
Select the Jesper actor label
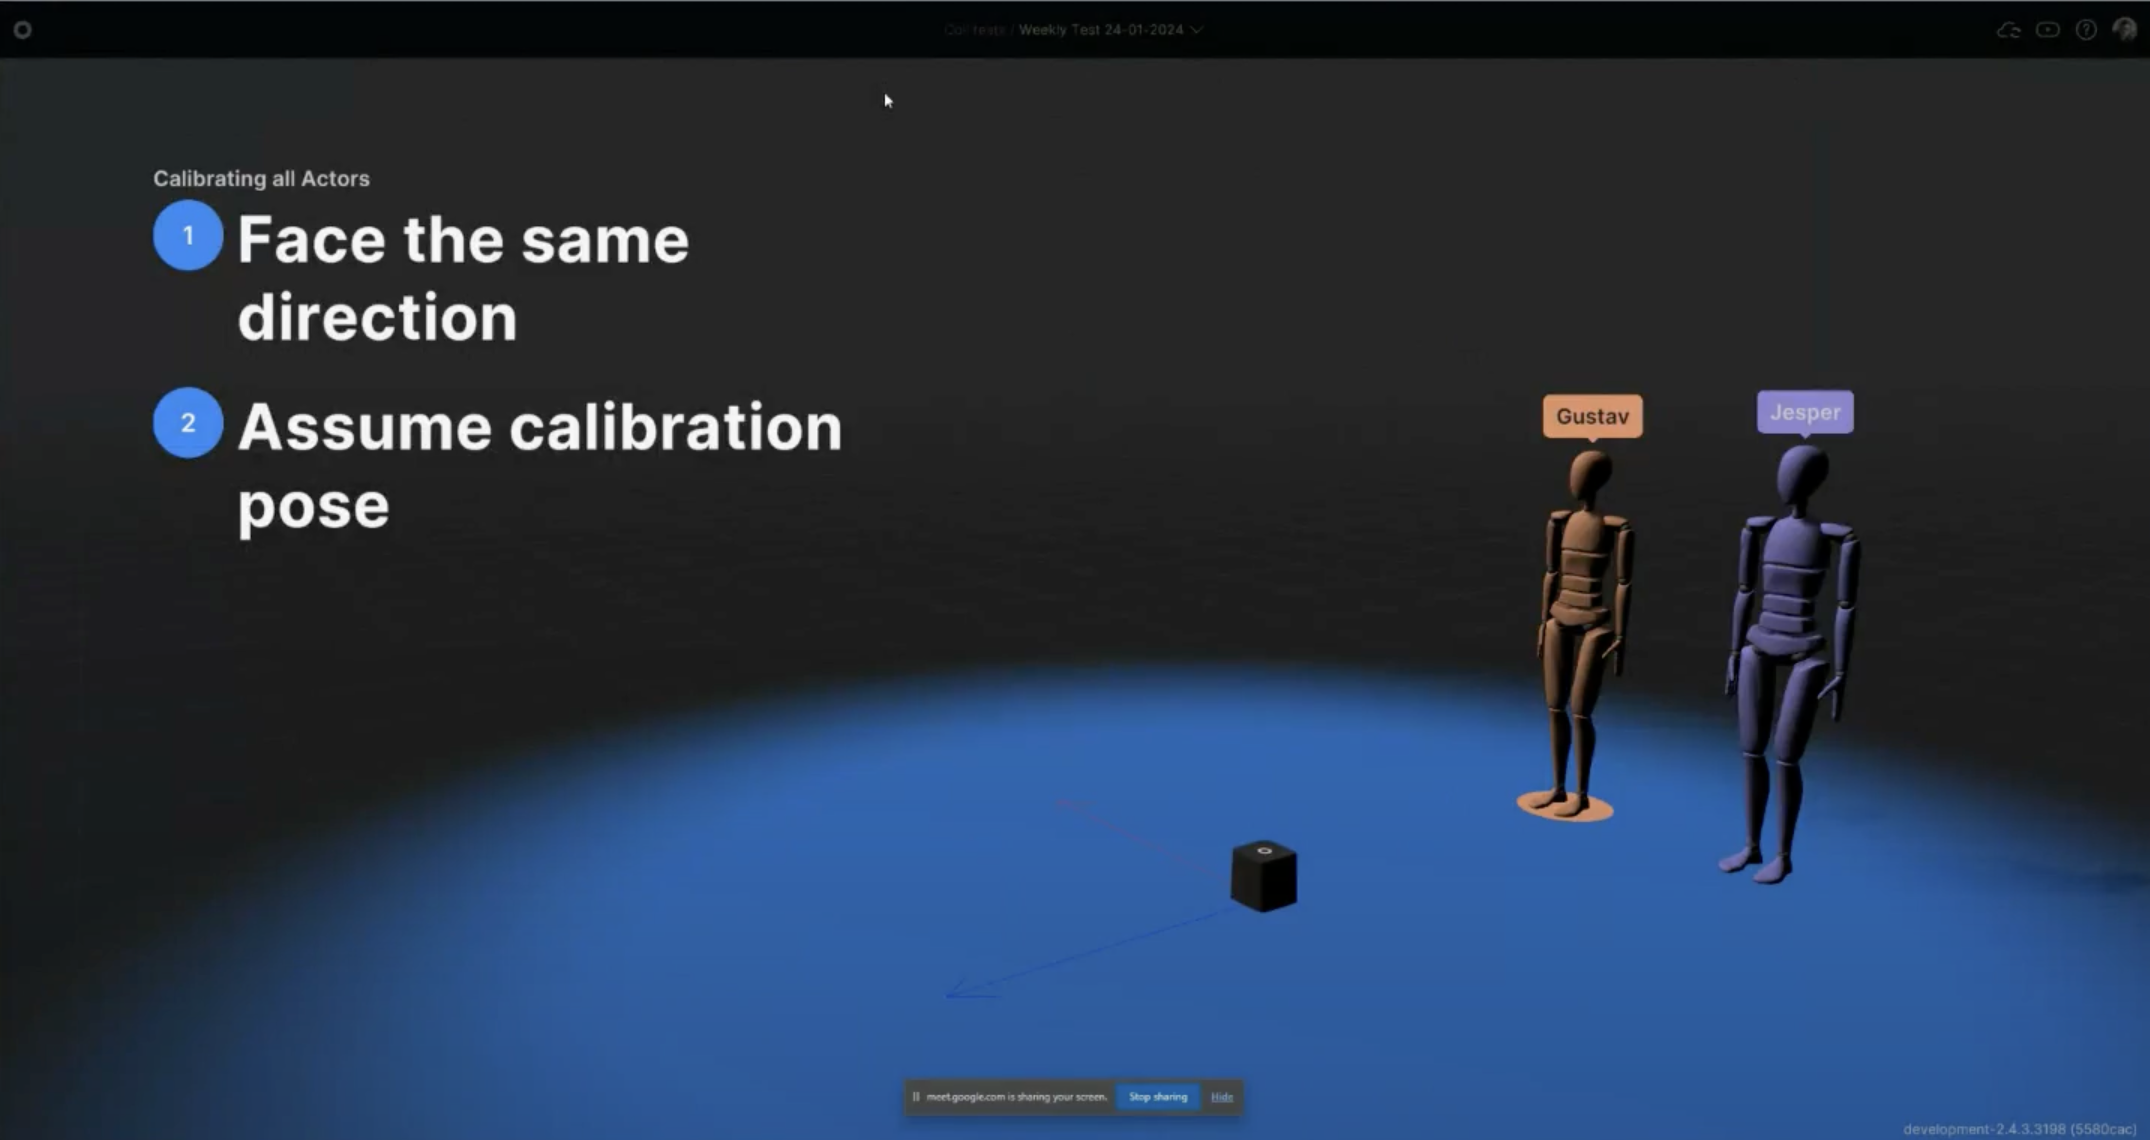(1805, 412)
